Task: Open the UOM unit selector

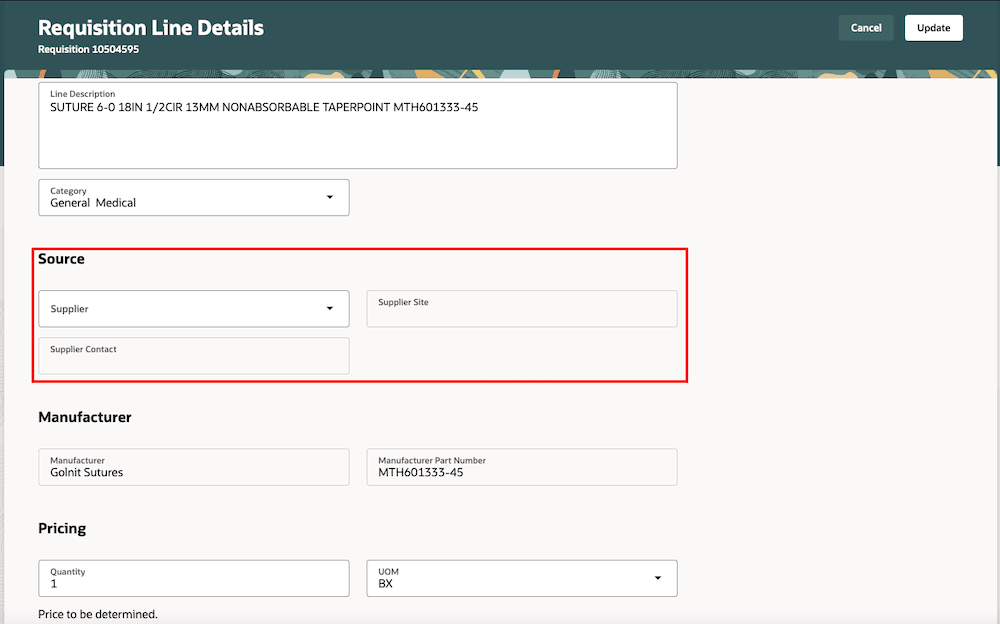Action: click(x=657, y=578)
